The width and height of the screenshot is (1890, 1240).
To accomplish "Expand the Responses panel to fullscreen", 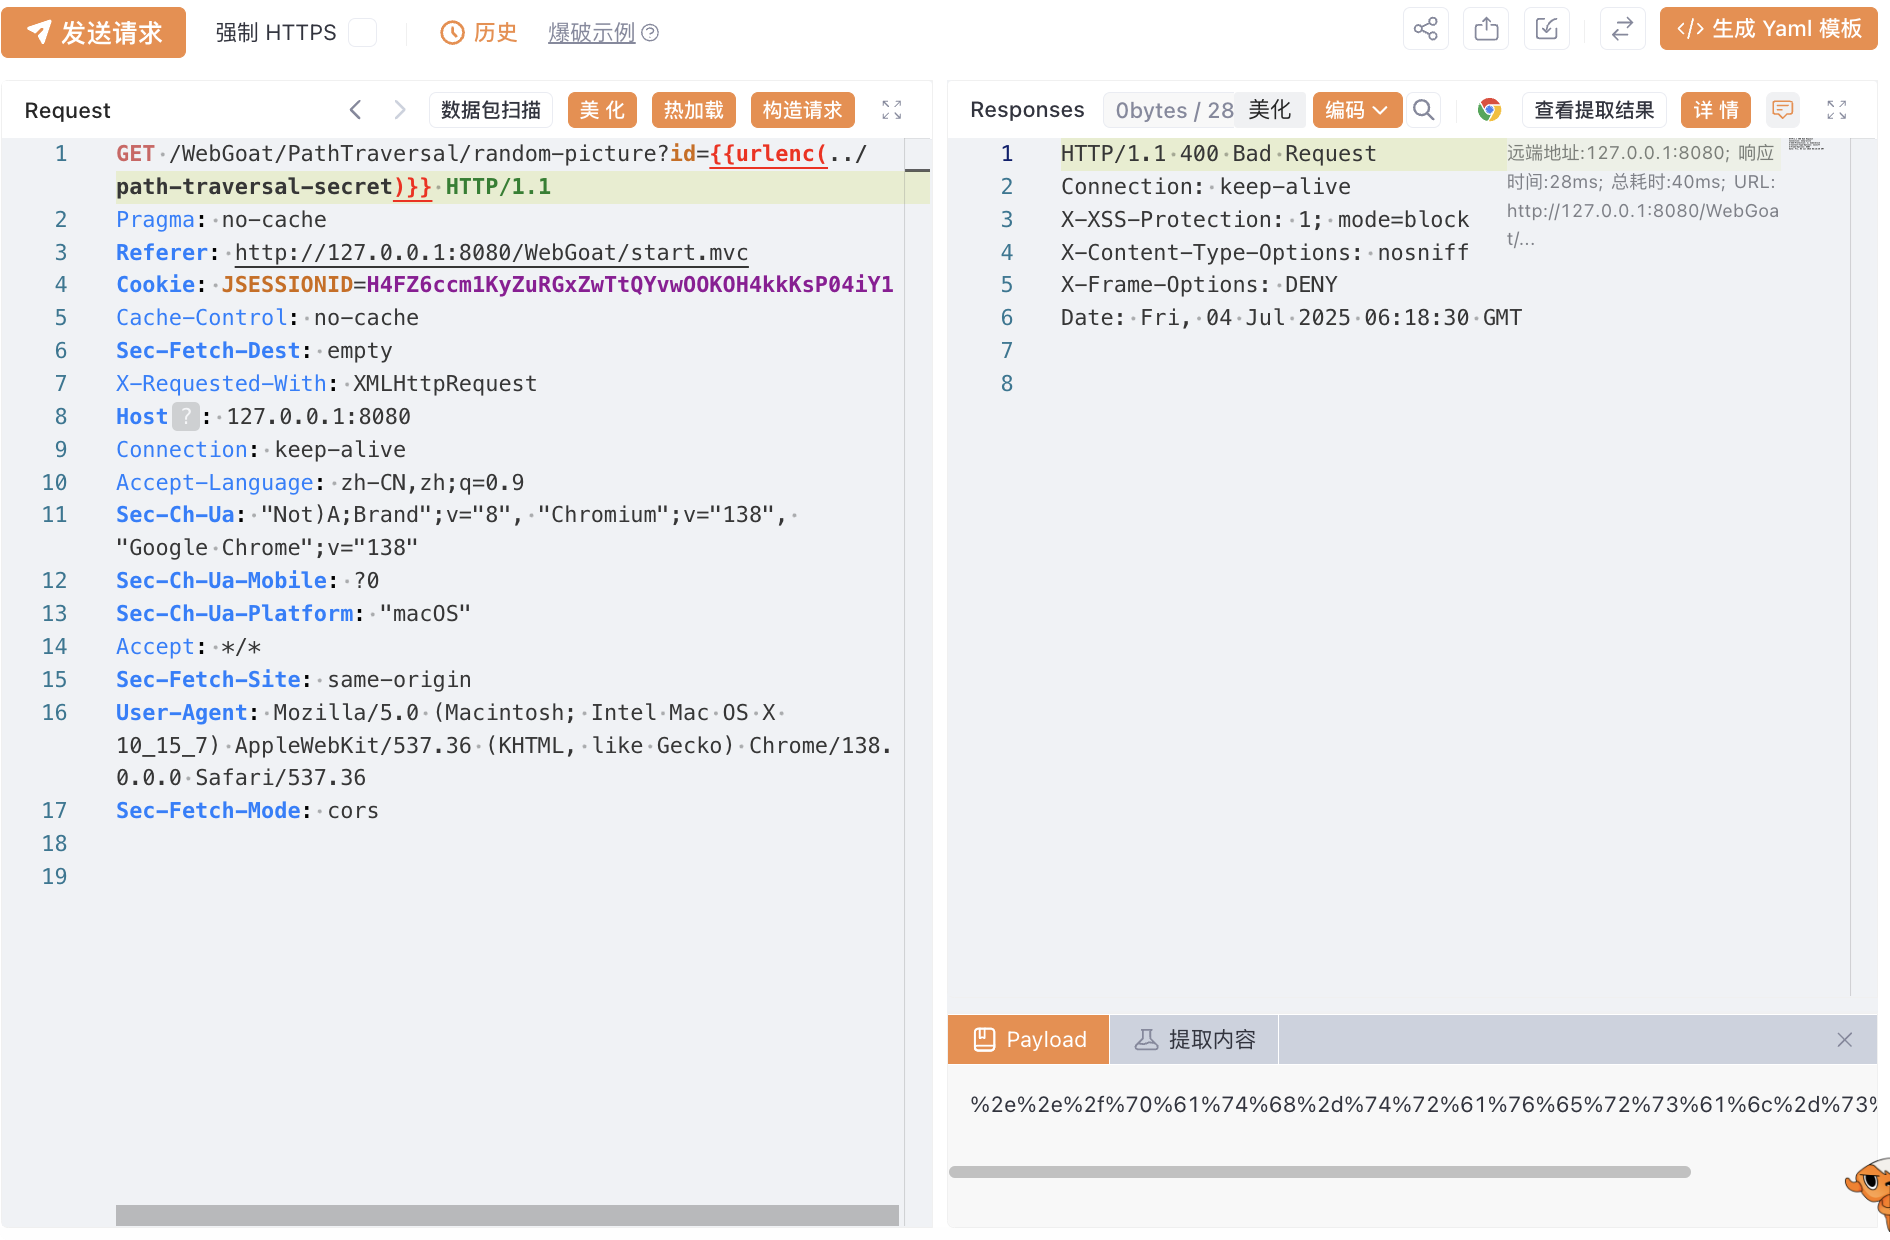I will pyautogui.click(x=1837, y=110).
